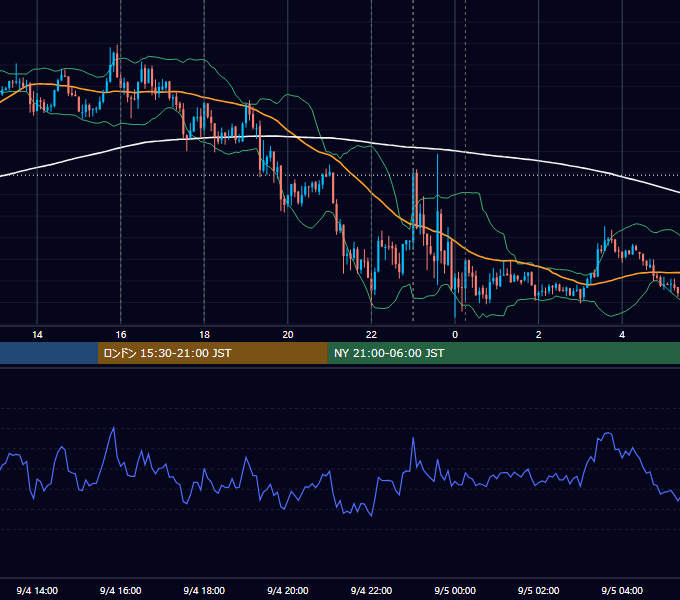Click the 9/4 18:00 date label
This screenshot has width=680, height=600.
204,590
